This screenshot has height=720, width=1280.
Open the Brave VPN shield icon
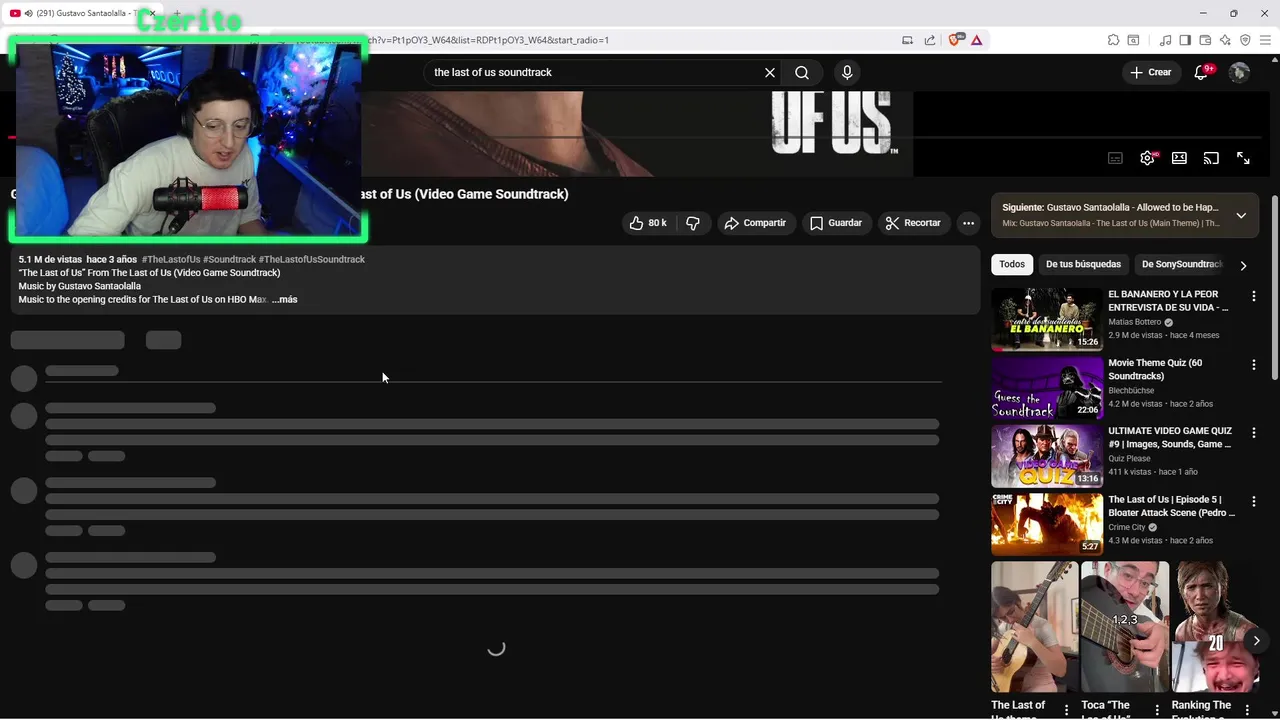1245,40
